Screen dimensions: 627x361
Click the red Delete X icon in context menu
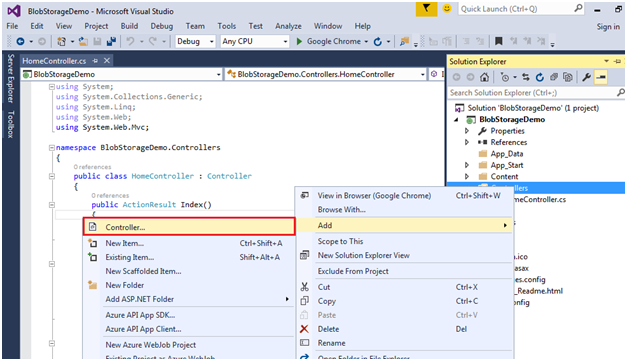304,329
